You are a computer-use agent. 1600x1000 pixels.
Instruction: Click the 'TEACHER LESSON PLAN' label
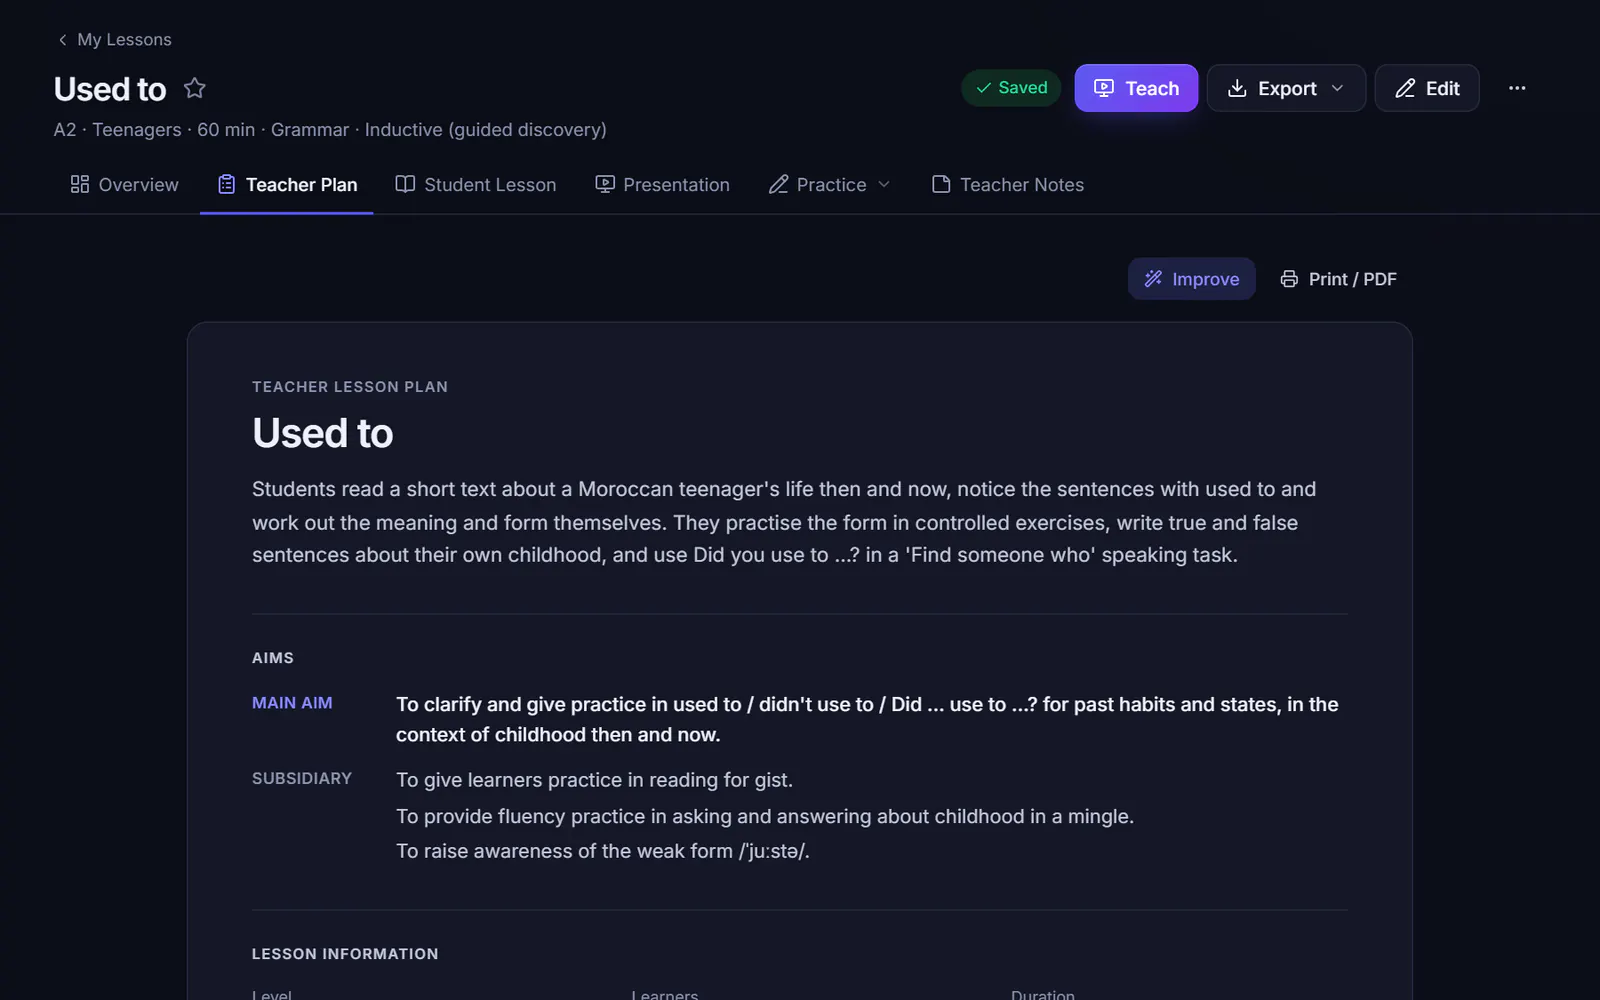pos(350,387)
